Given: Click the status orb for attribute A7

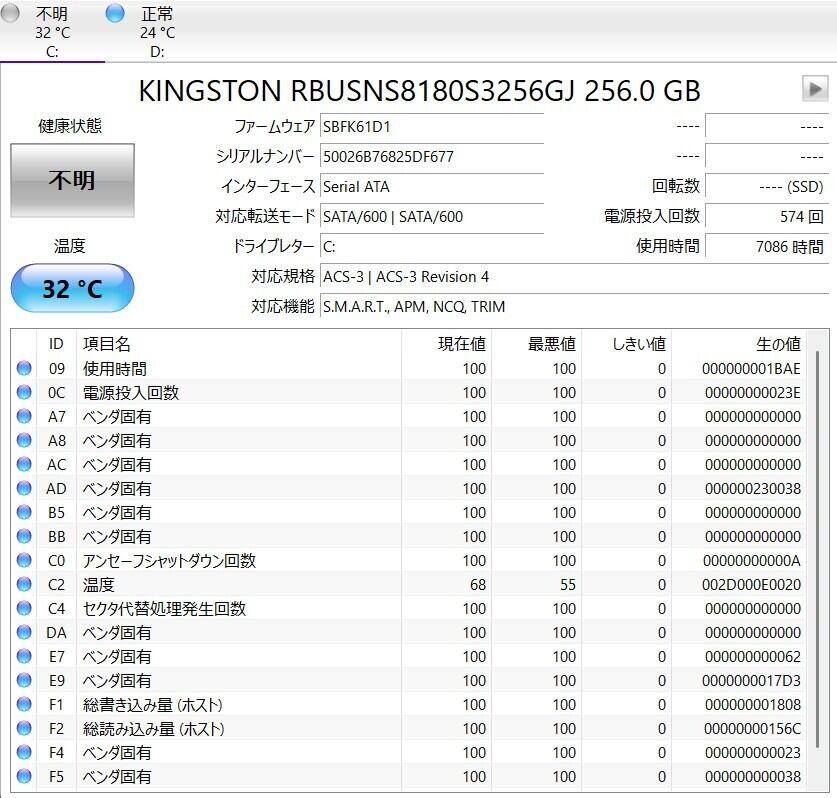Looking at the screenshot, I should 24,416.
